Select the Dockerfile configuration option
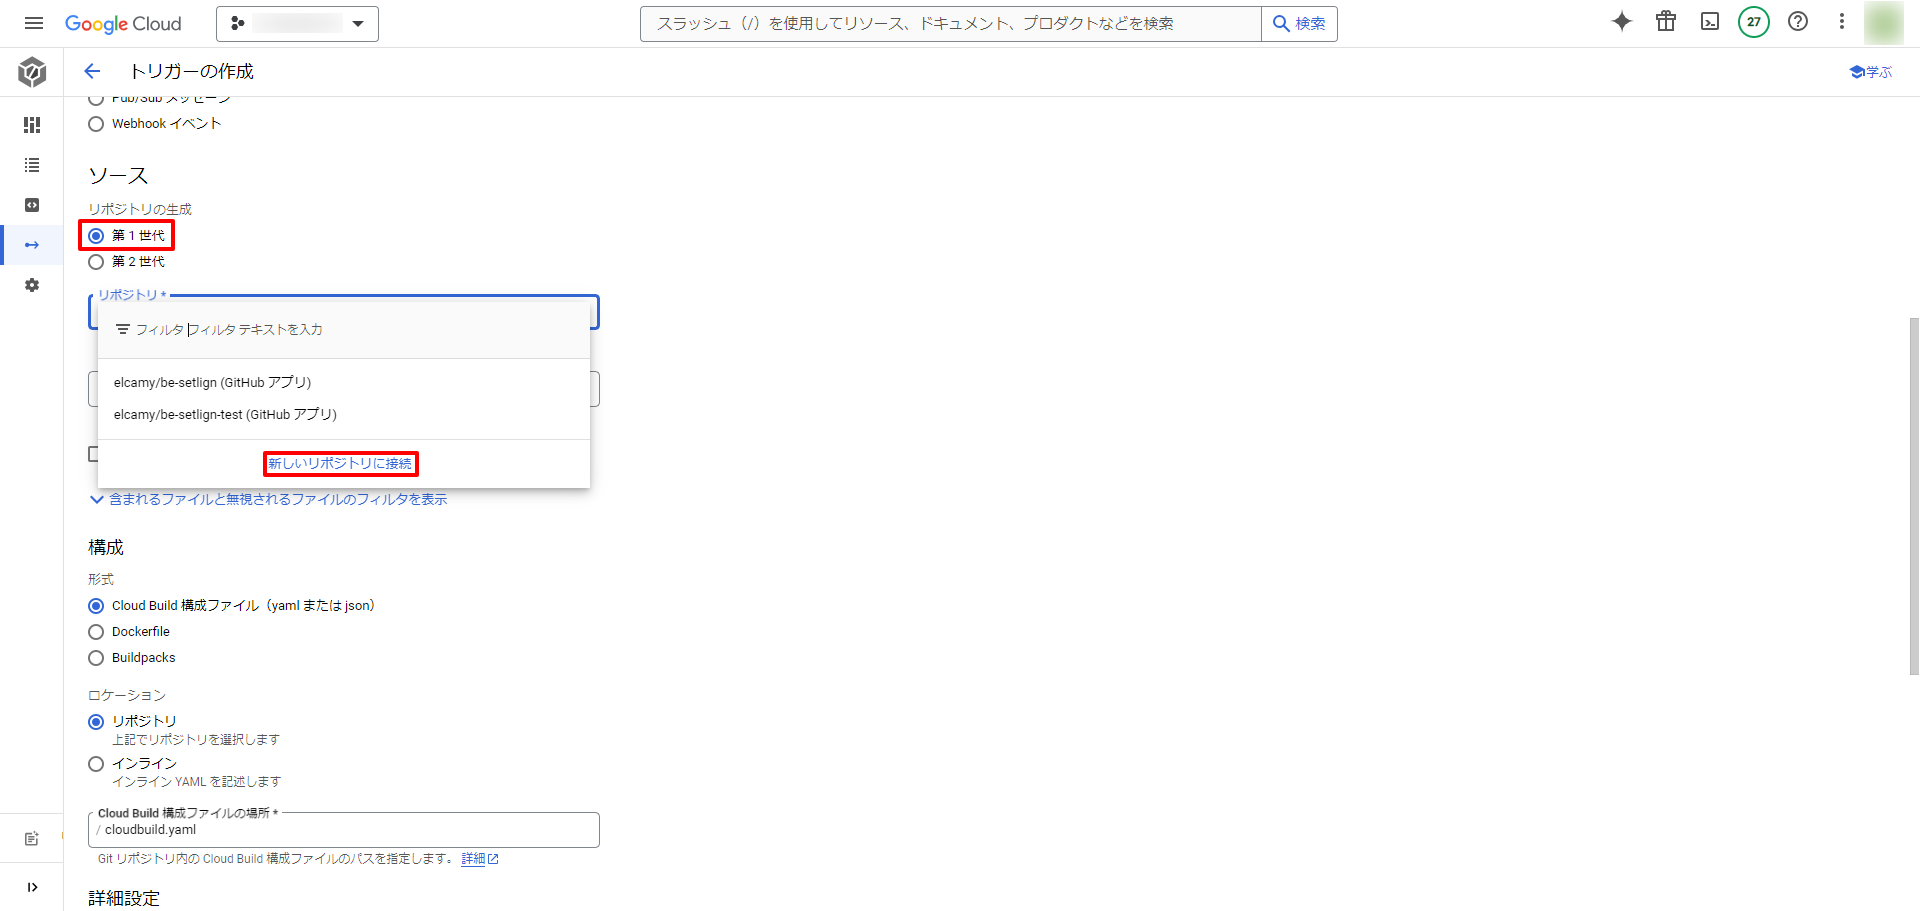The height and width of the screenshot is (911, 1920). click(96, 632)
